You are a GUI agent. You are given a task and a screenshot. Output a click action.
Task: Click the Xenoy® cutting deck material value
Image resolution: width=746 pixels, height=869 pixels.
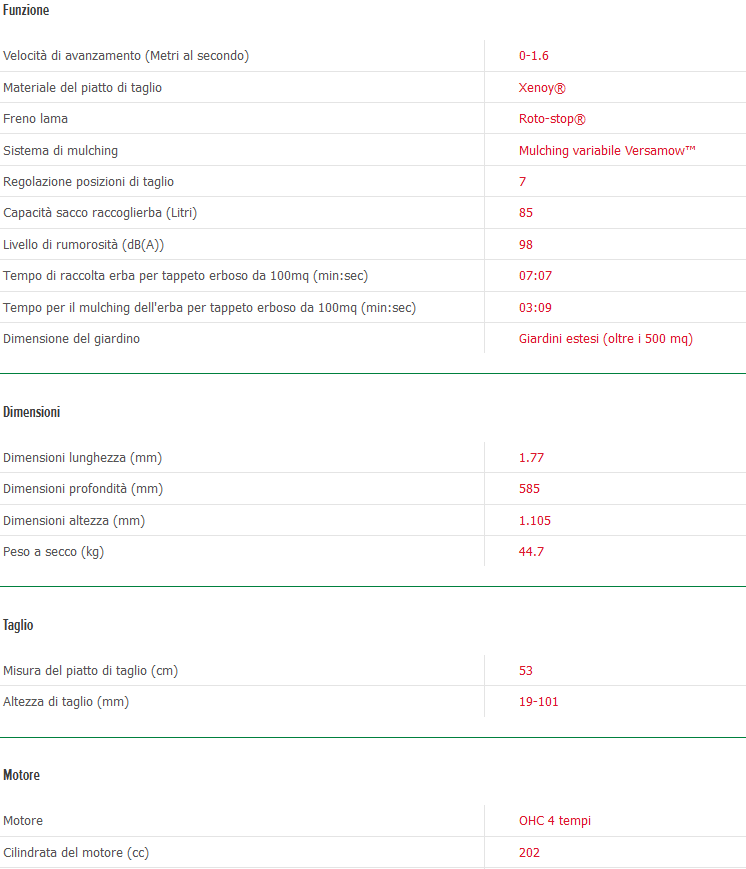(542, 88)
